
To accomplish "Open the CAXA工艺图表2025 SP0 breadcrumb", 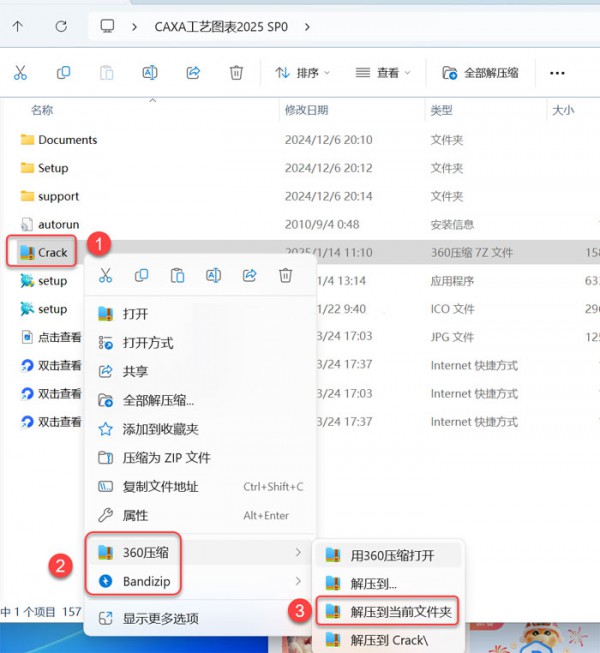I will (221, 27).
